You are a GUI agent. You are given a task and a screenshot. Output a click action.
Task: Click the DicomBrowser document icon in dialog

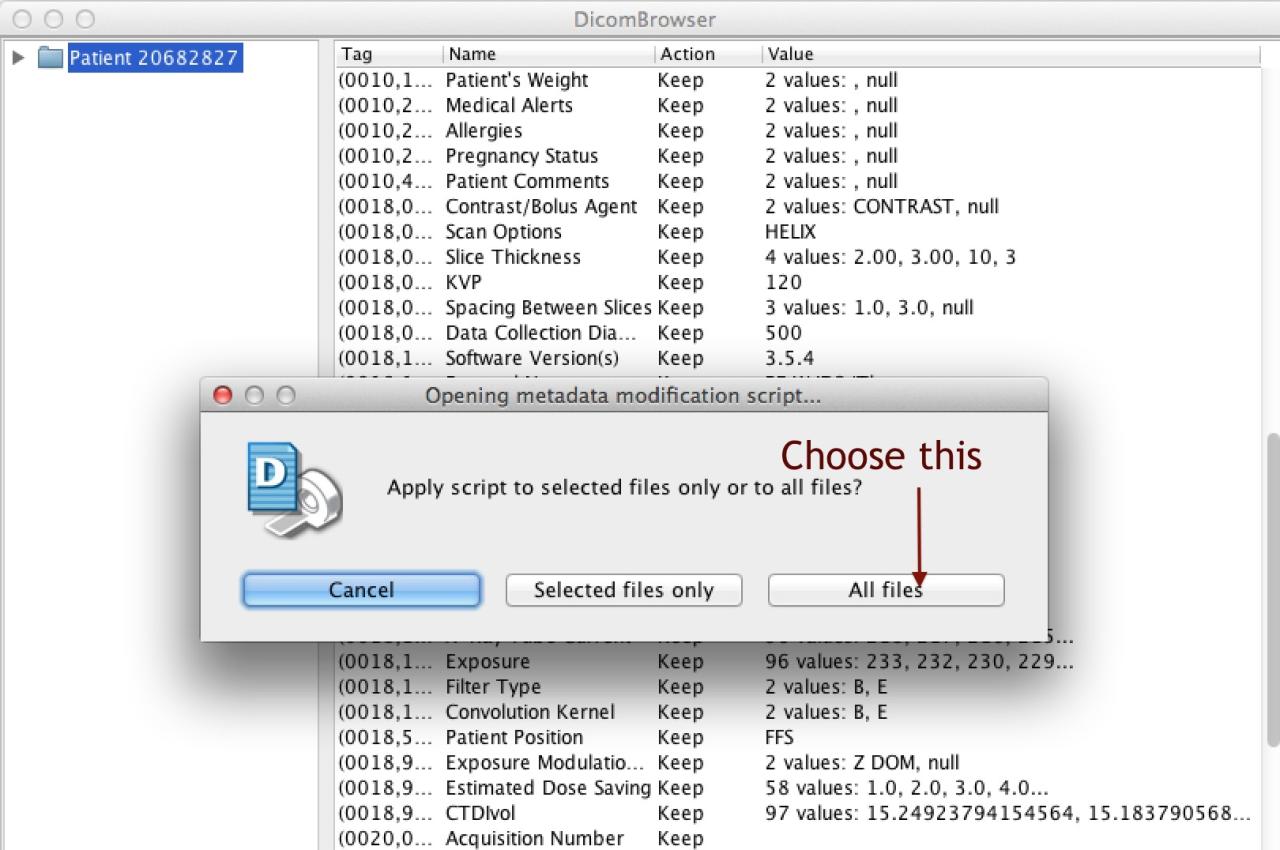[x=294, y=490]
